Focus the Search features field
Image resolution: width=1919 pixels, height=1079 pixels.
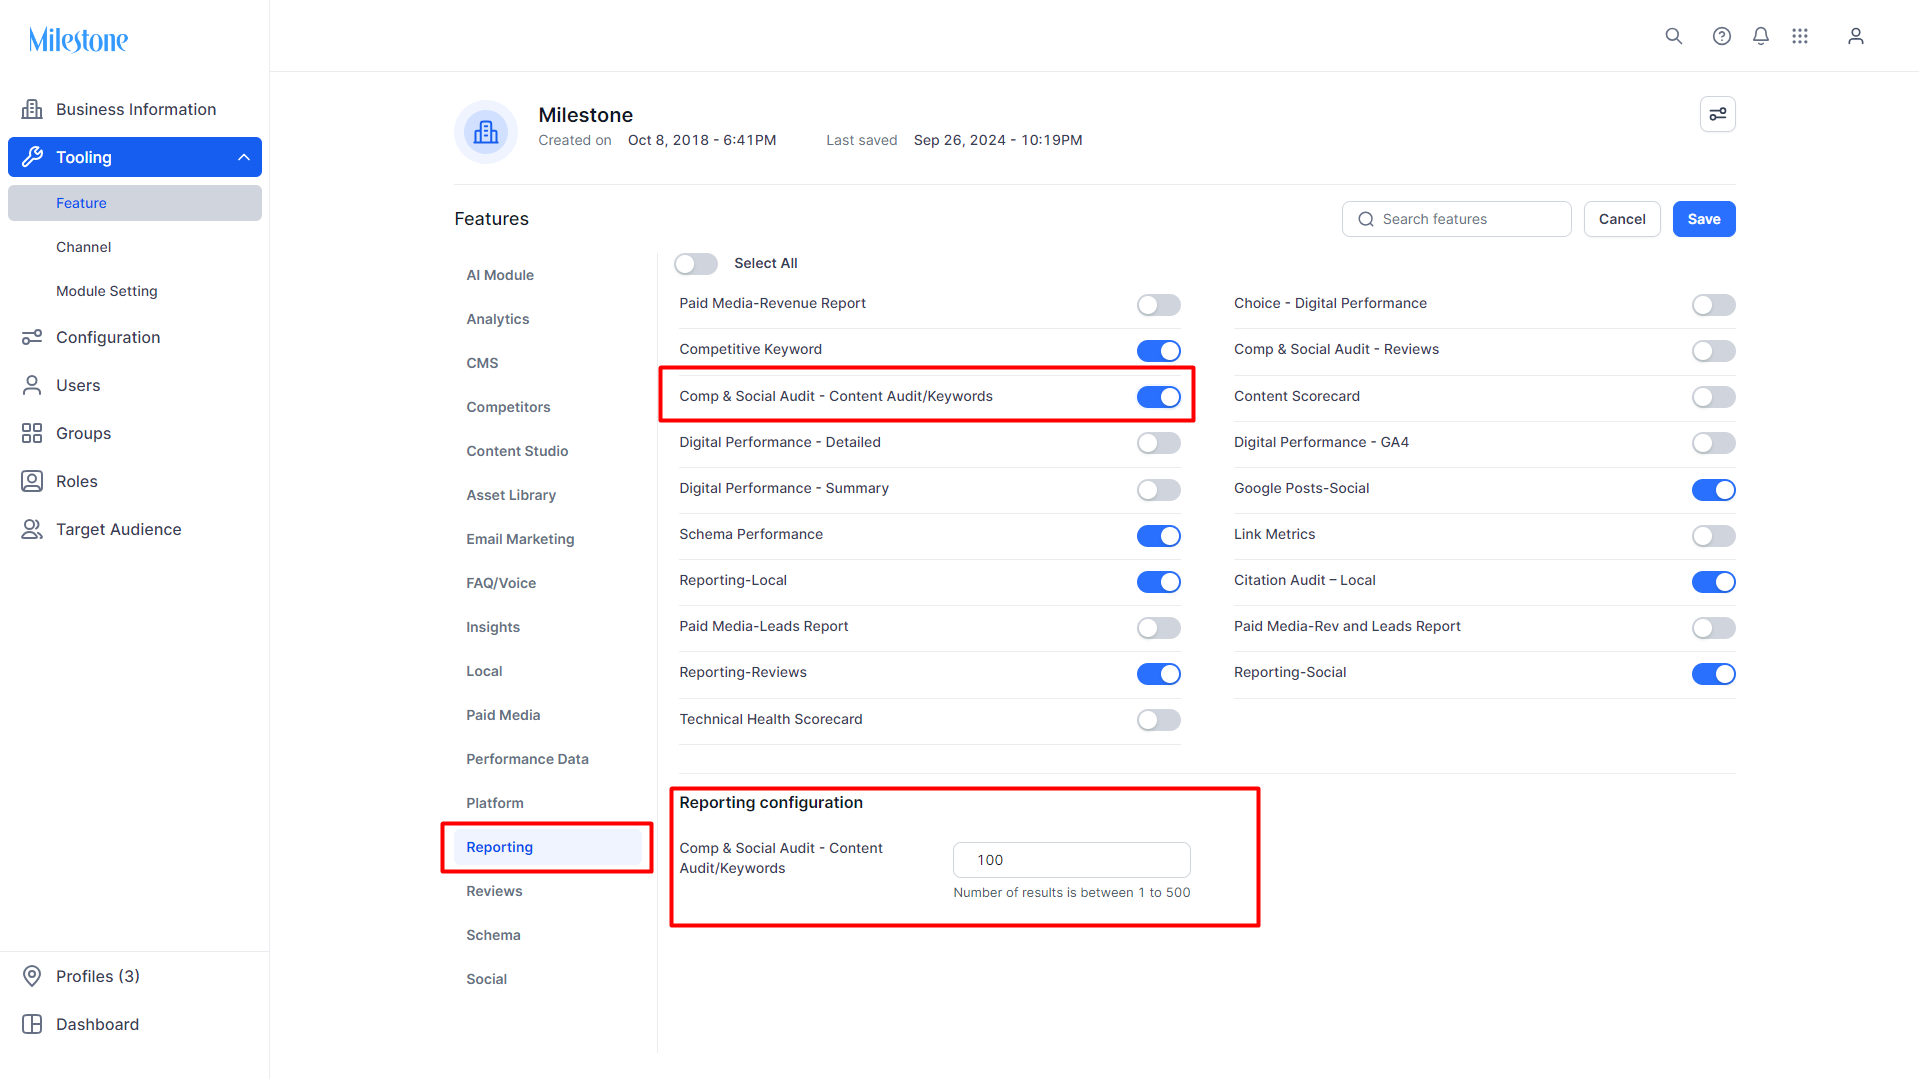(x=1456, y=219)
